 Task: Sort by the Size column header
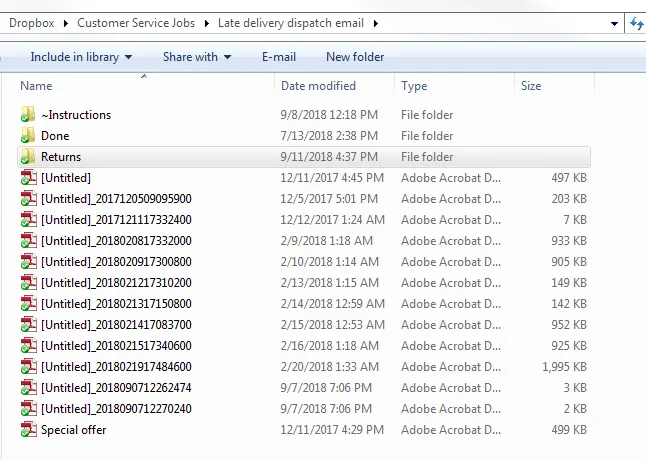pos(531,86)
